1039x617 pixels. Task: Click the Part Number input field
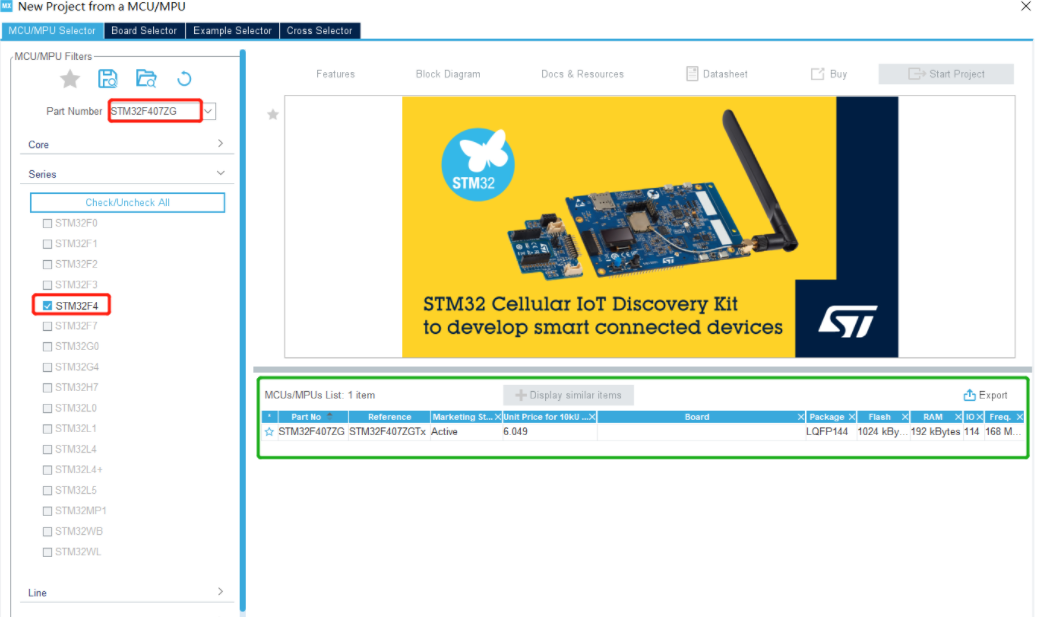tap(155, 111)
